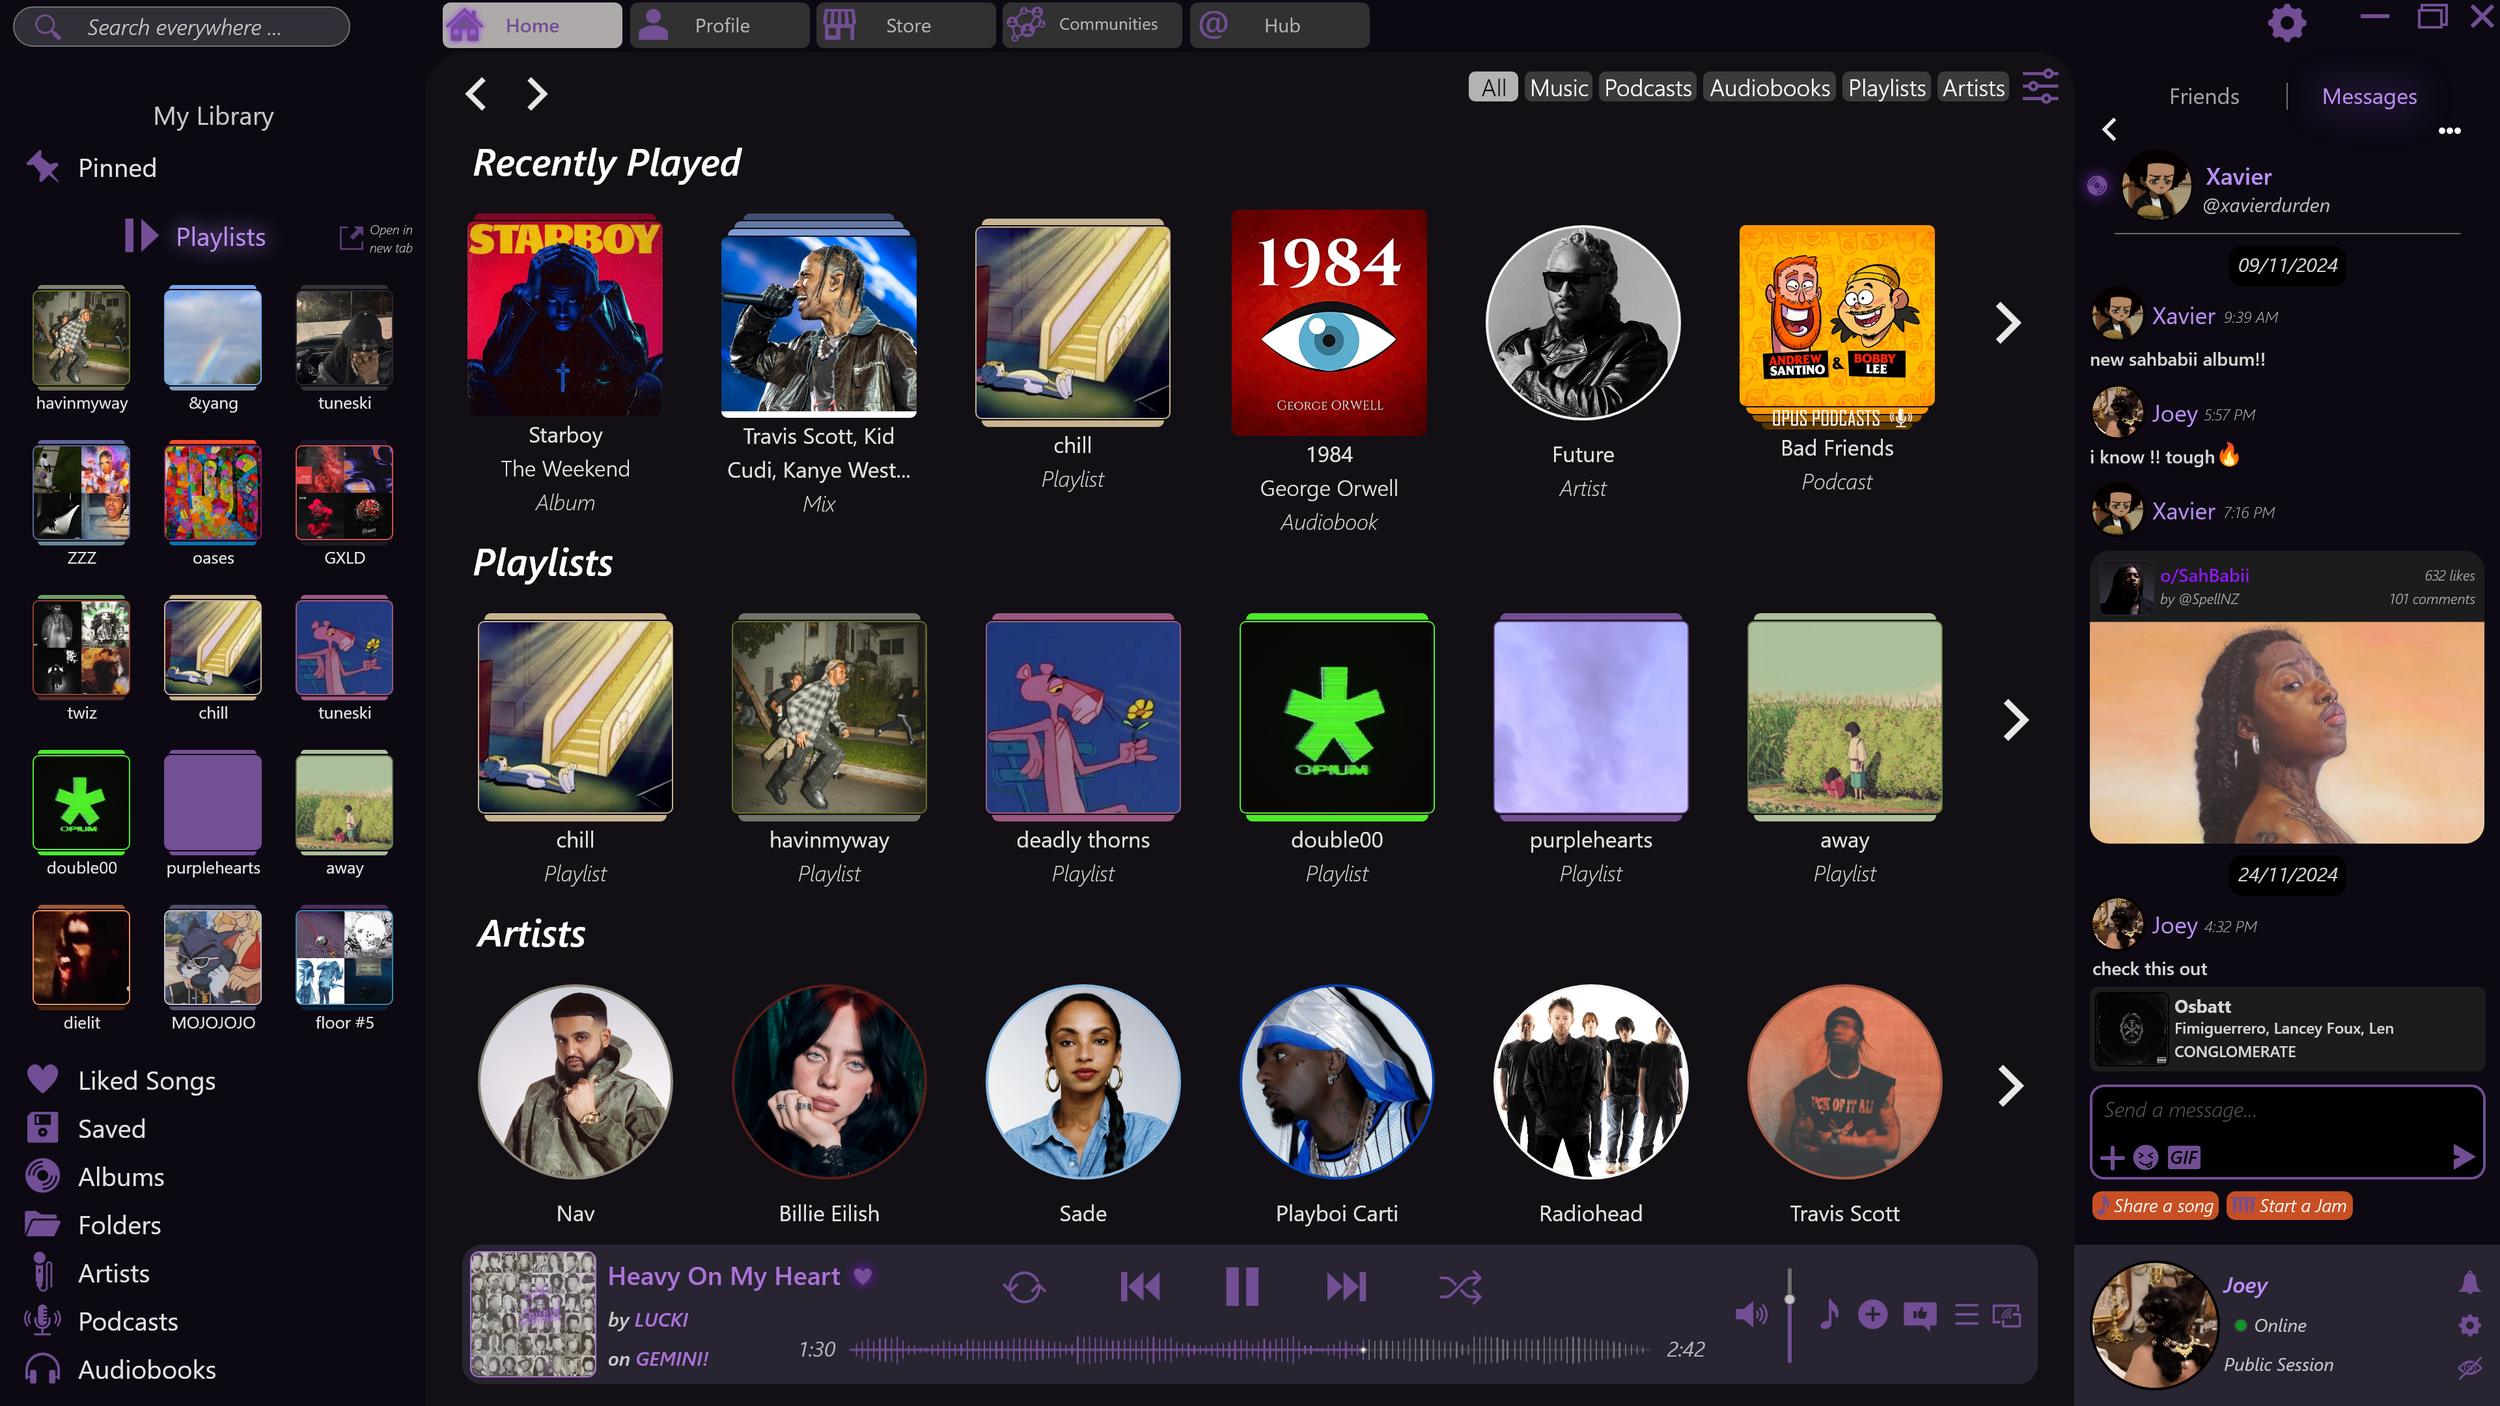Expand more Recently Played items
This screenshot has height=1406, width=2500.
(2008, 323)
